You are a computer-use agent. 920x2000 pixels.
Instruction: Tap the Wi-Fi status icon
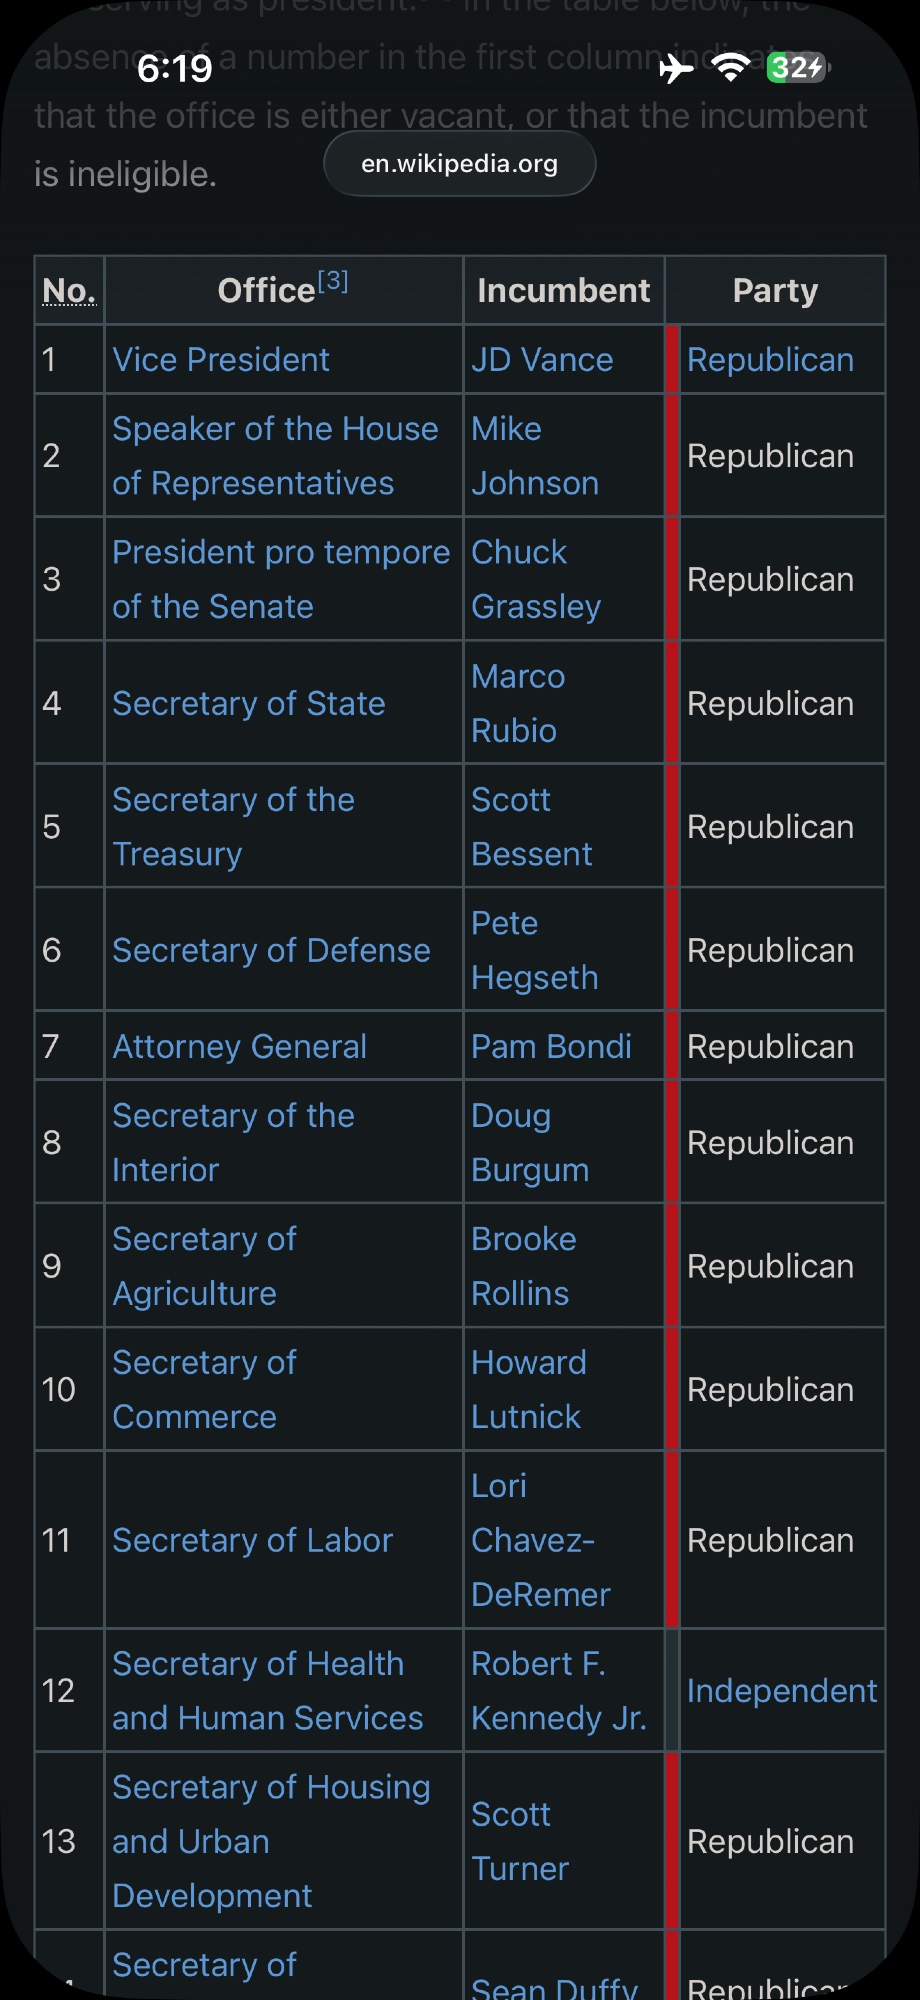pyautogui.click(x=731, y=68)
